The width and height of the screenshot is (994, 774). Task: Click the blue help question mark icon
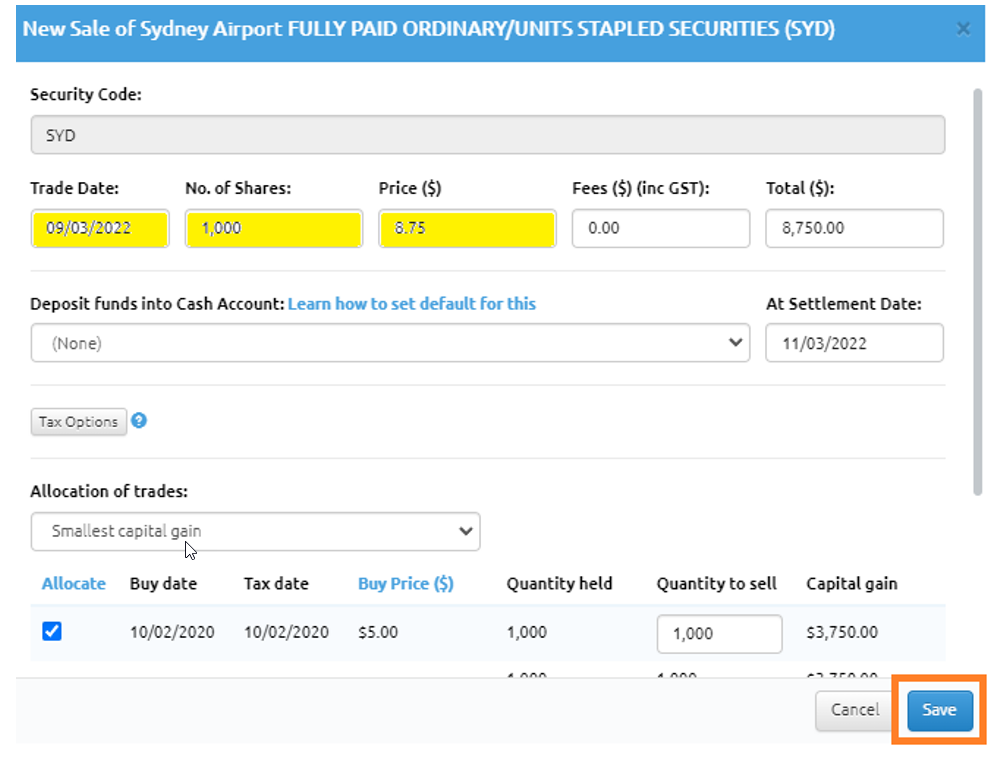coord(139,420)
